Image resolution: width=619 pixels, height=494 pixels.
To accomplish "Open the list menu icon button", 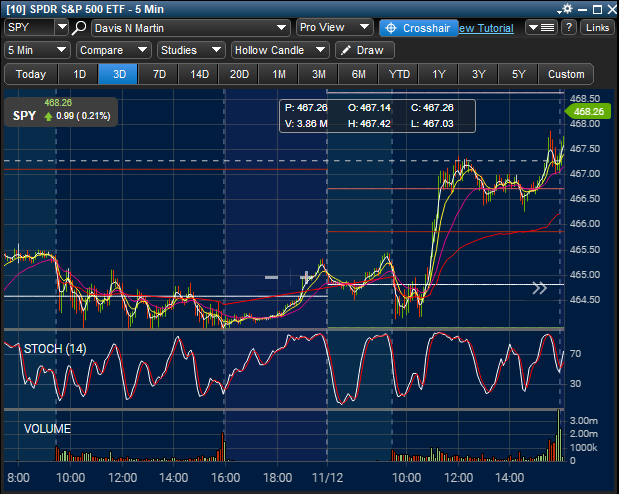I will tap(541, 28).
